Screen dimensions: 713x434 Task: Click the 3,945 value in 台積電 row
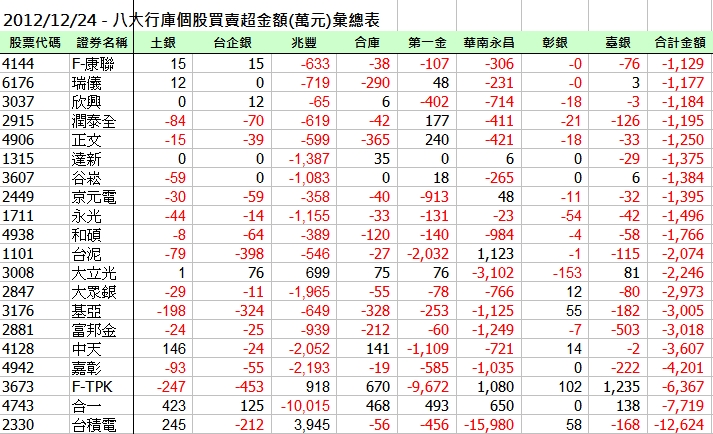(x=311, y=425)
